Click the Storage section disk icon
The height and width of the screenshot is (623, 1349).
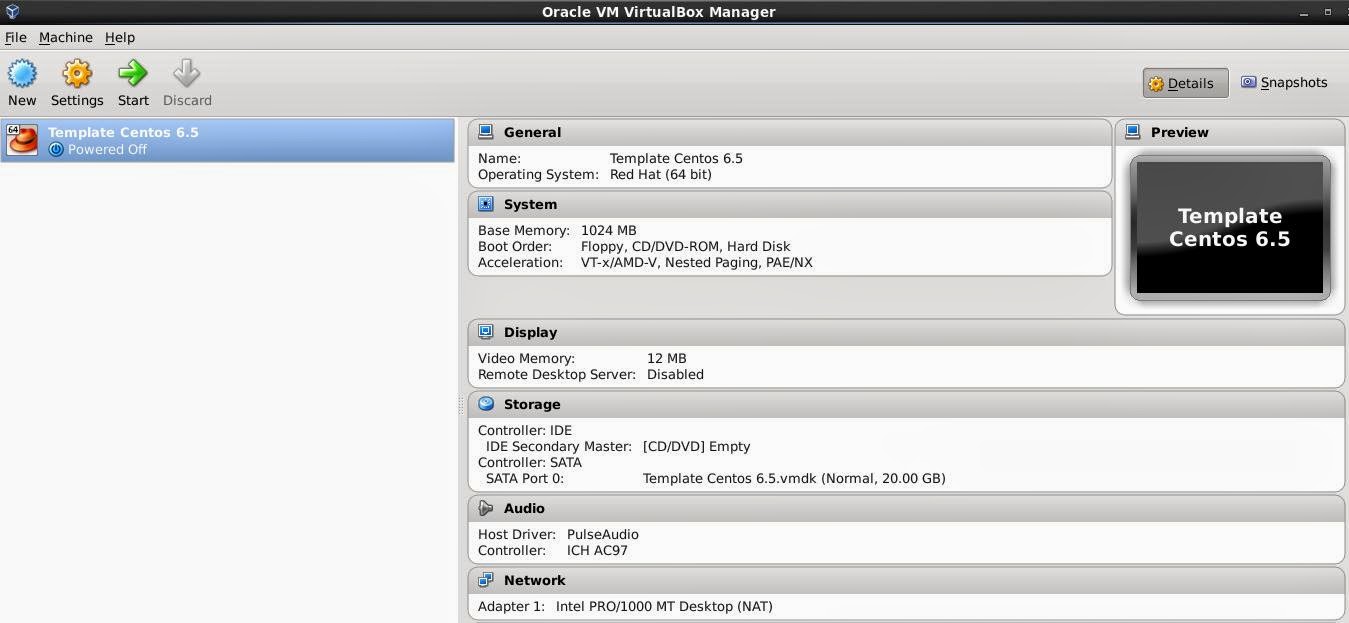pos(486,404)
